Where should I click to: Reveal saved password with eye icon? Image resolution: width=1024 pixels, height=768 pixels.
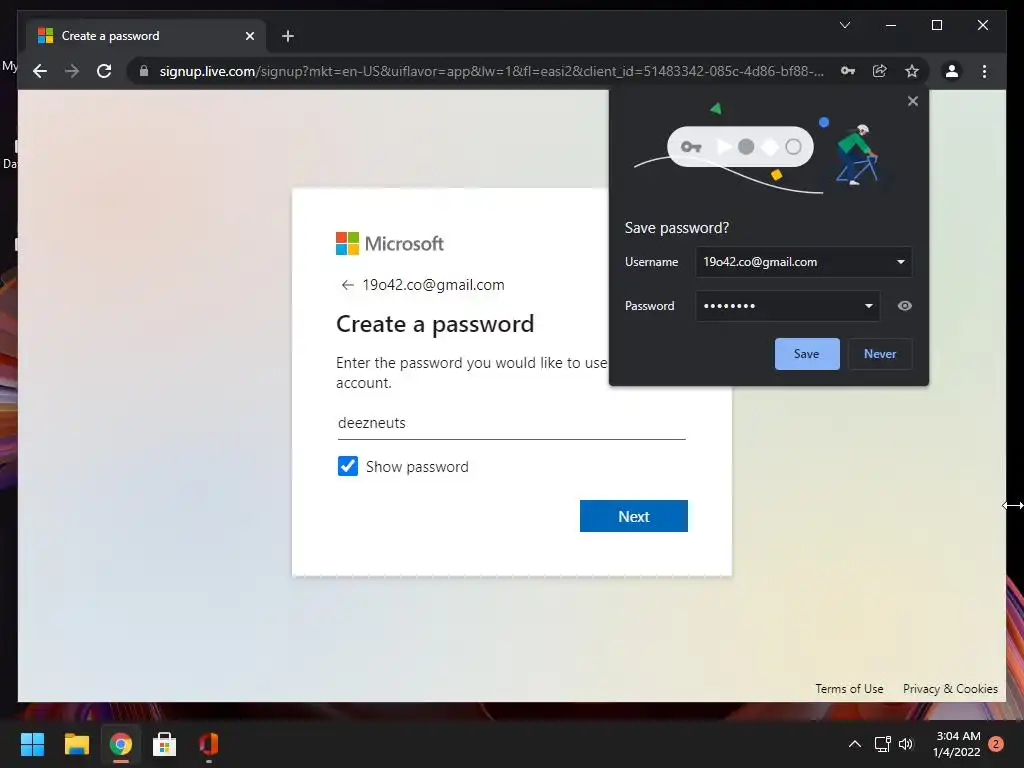click(904, 306)
